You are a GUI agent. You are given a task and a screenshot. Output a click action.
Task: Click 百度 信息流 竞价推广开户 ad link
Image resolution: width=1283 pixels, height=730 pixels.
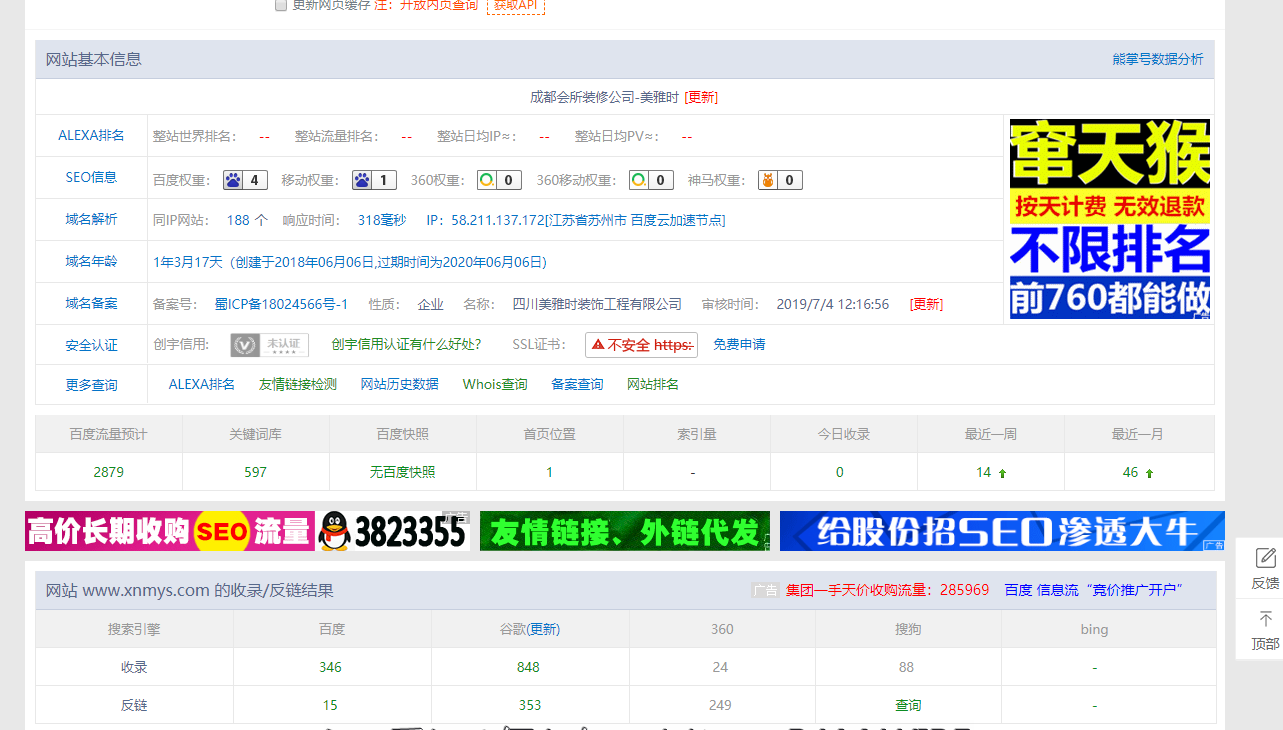[1094, 590]
